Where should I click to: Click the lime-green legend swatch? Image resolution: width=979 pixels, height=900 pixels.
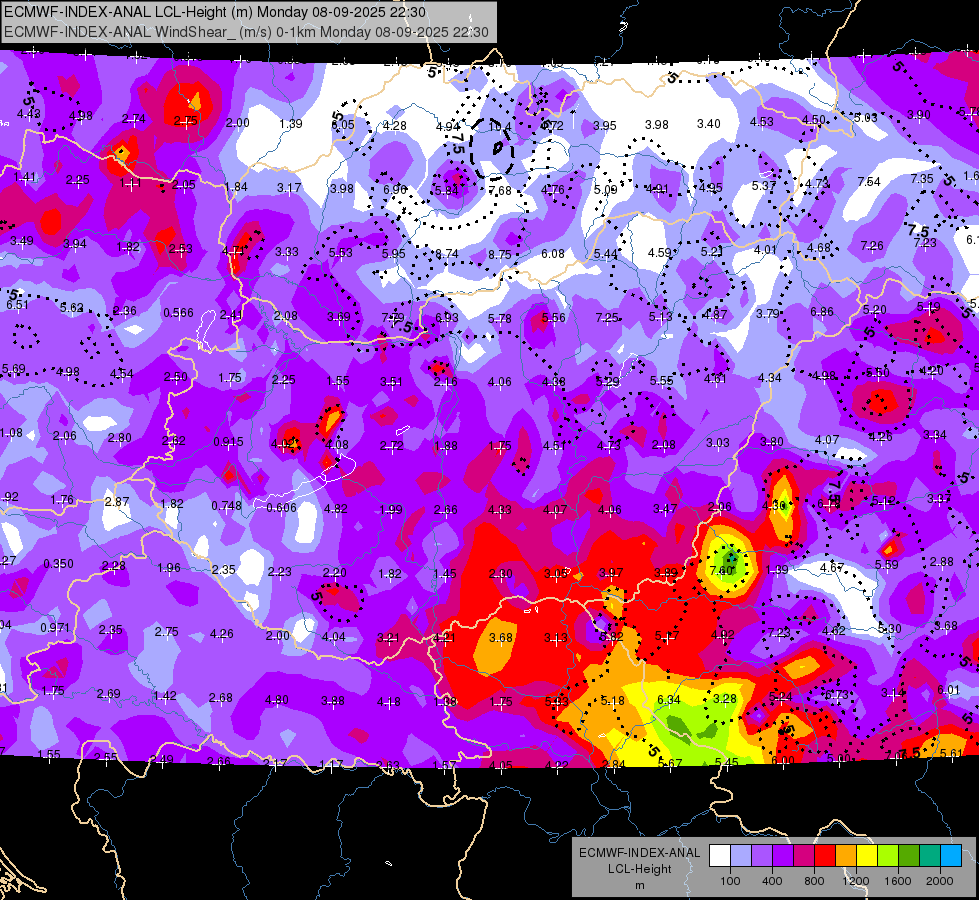click(888, 855)
